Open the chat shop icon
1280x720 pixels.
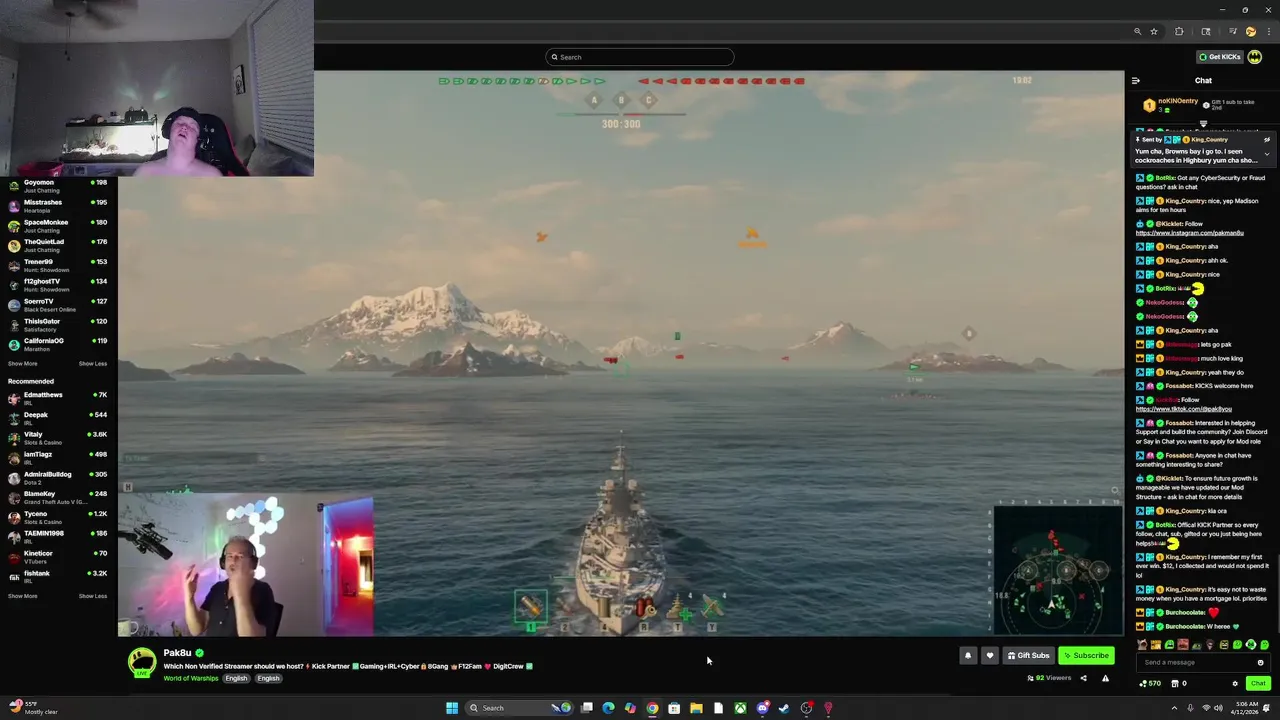1173,684
